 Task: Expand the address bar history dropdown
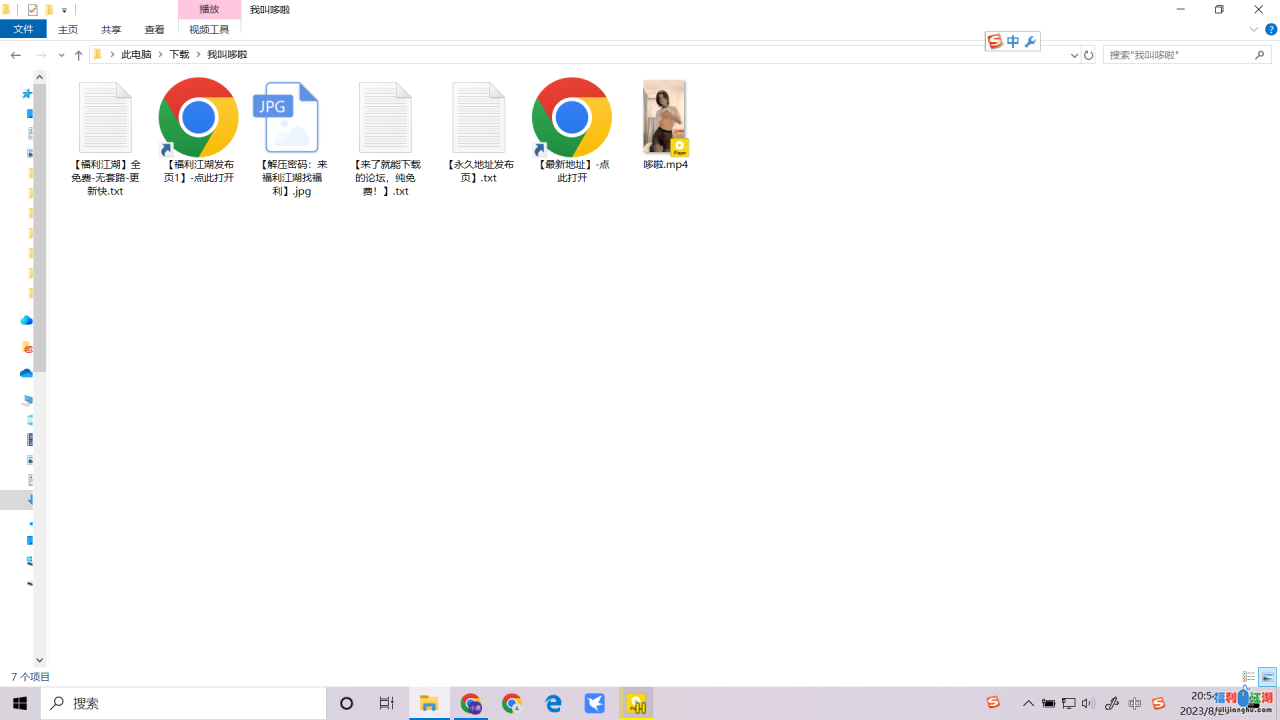pos(1074,55)
